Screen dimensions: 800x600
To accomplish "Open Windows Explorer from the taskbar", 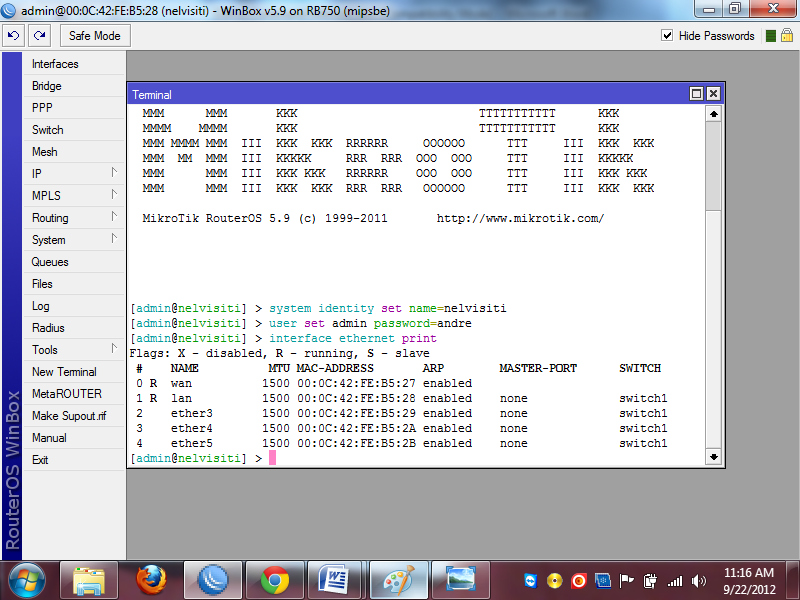I will click(89, 581).
